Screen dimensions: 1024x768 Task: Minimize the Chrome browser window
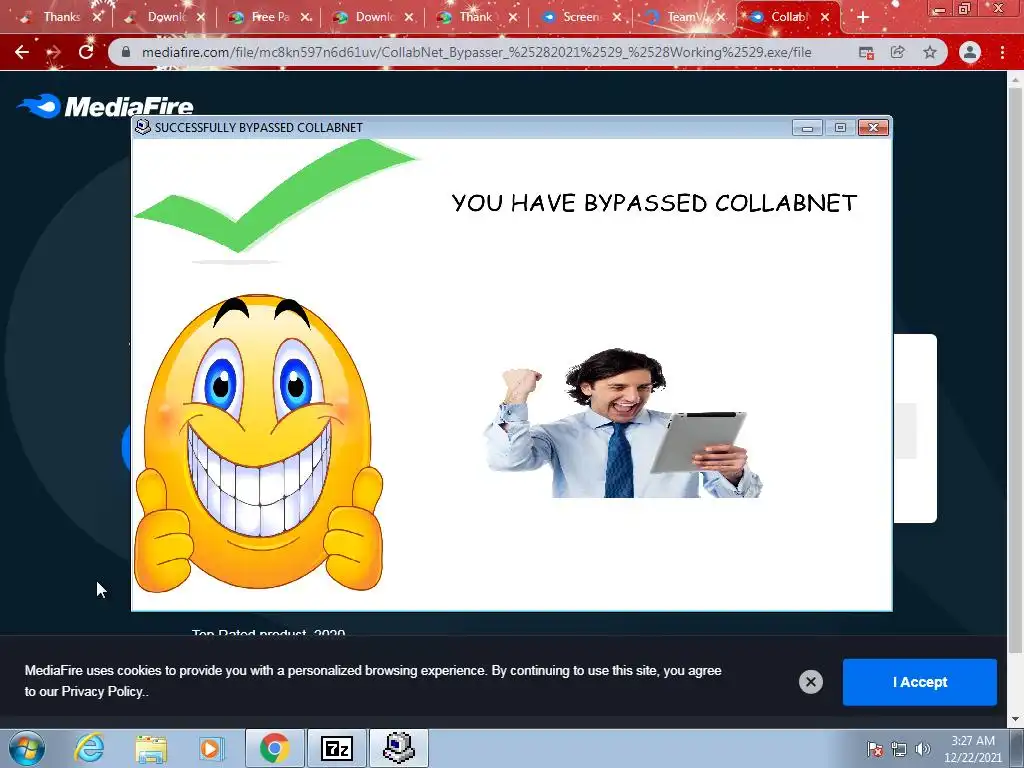point(939,9)
